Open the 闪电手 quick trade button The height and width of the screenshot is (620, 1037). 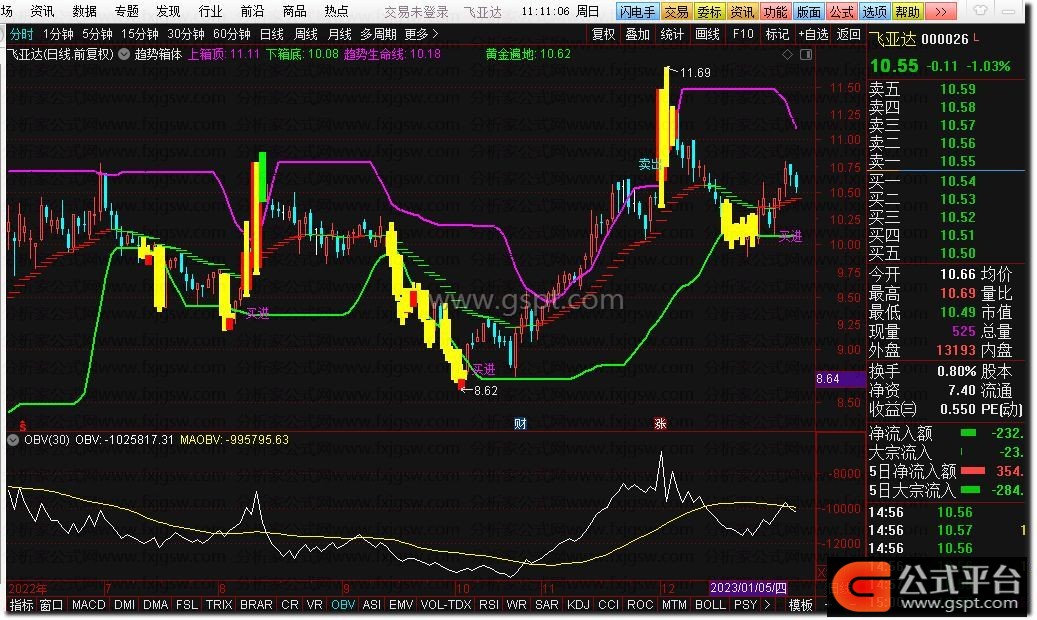[638, 12]
